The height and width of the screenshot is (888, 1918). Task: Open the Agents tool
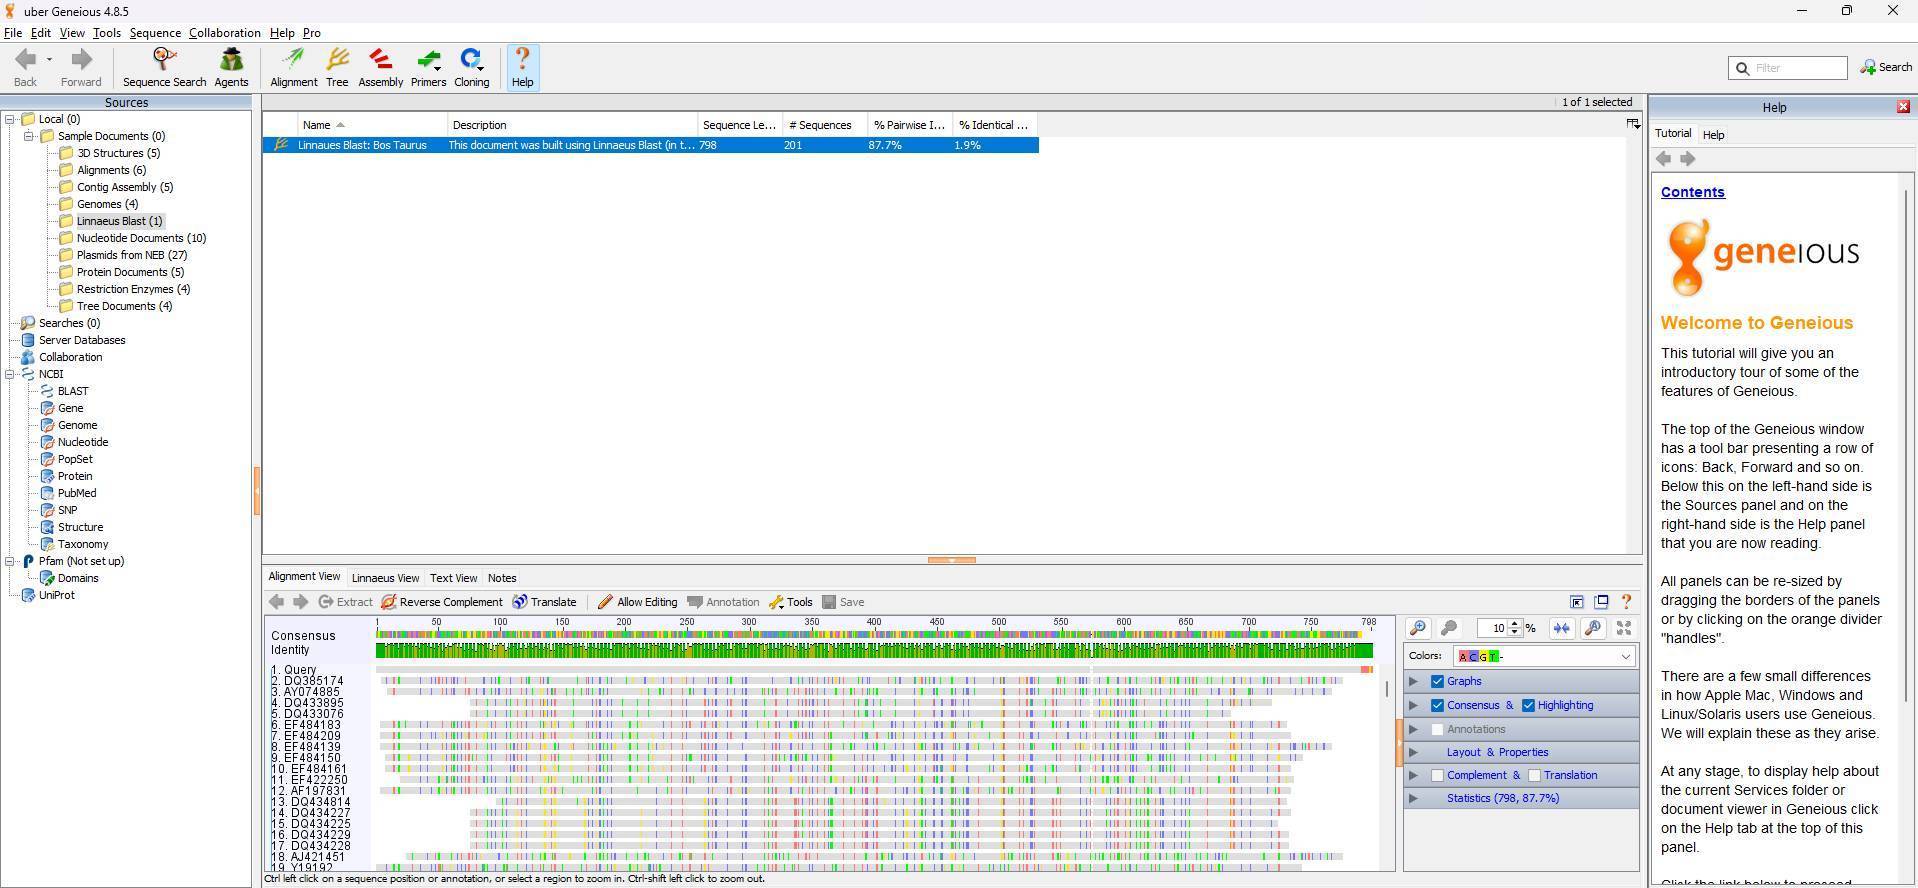(x=231, y=68)
